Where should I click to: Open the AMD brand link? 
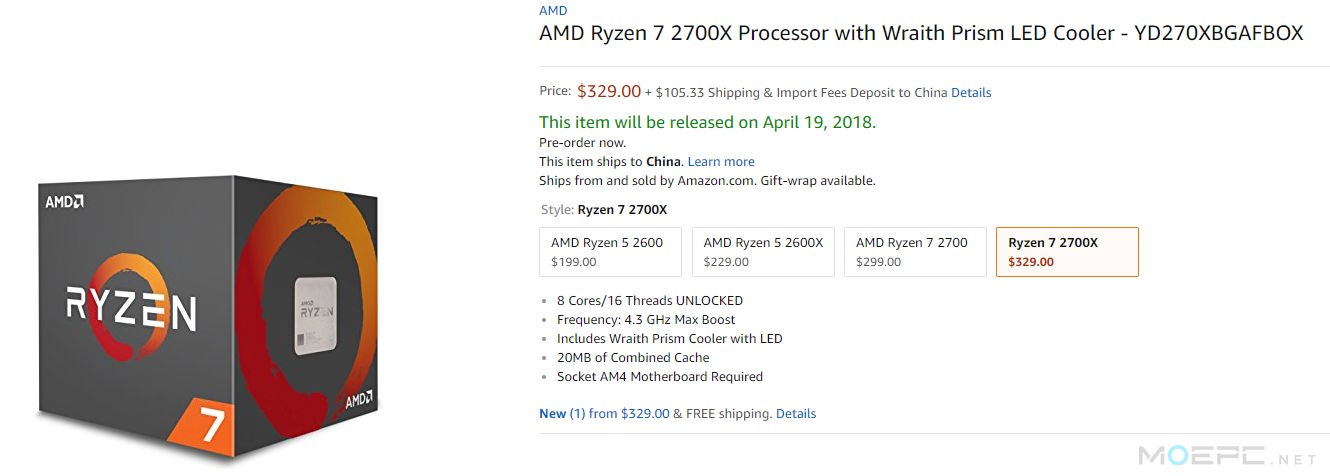553,11
